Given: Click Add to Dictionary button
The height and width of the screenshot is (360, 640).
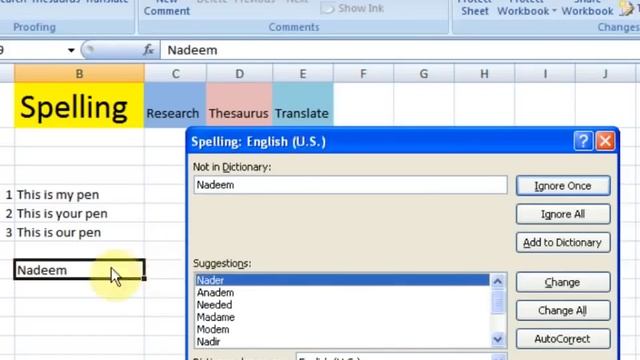Looking at the screenshot, I should 563,242.
